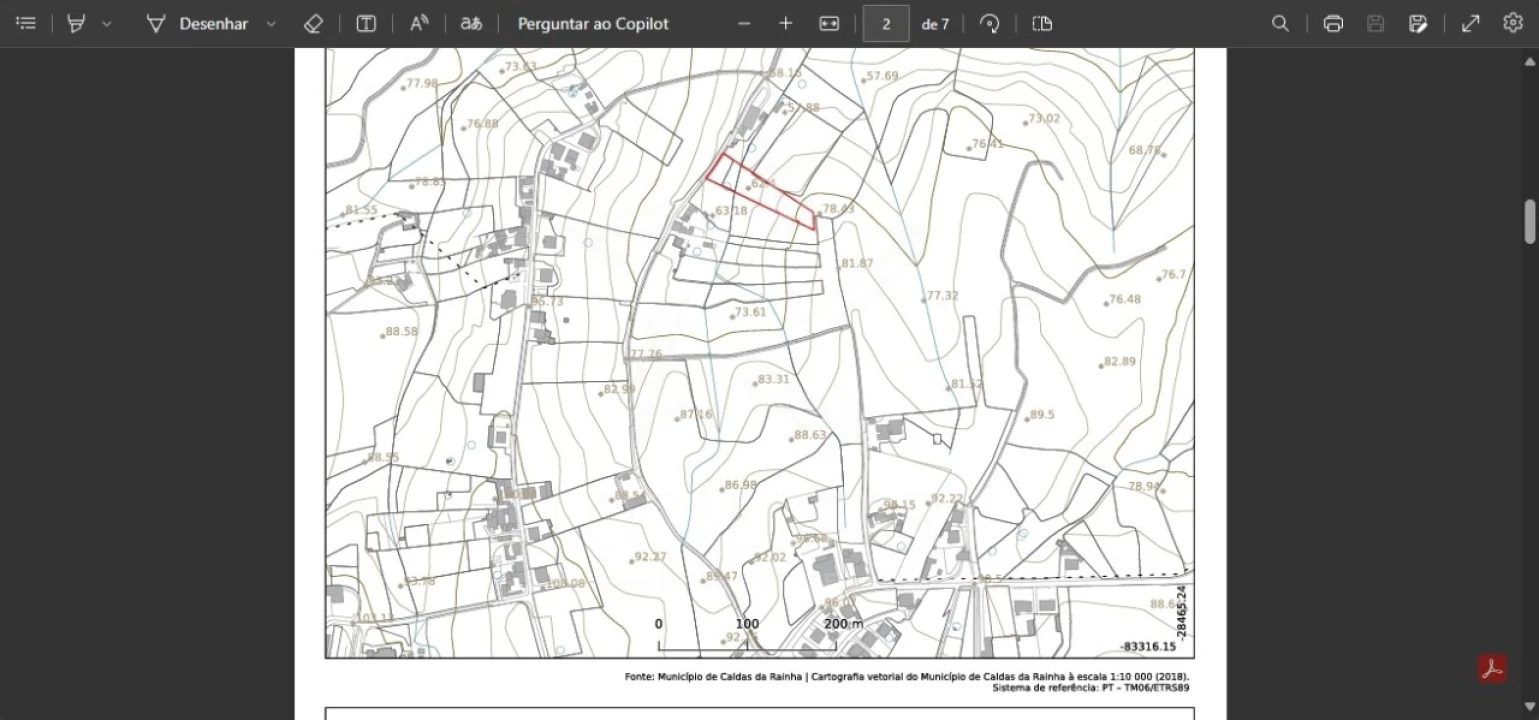Open the translate document tool
This screenshot has width=1539, height=720.
click(x=471, y=23)
